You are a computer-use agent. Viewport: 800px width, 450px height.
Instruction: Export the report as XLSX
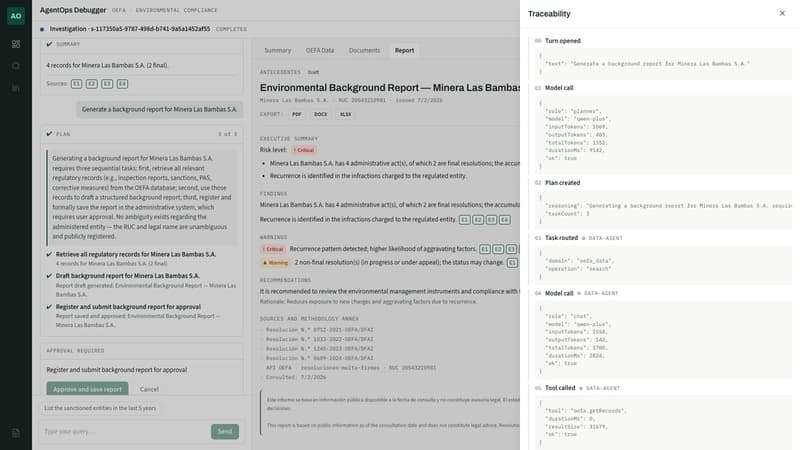[x=345, y=114]
